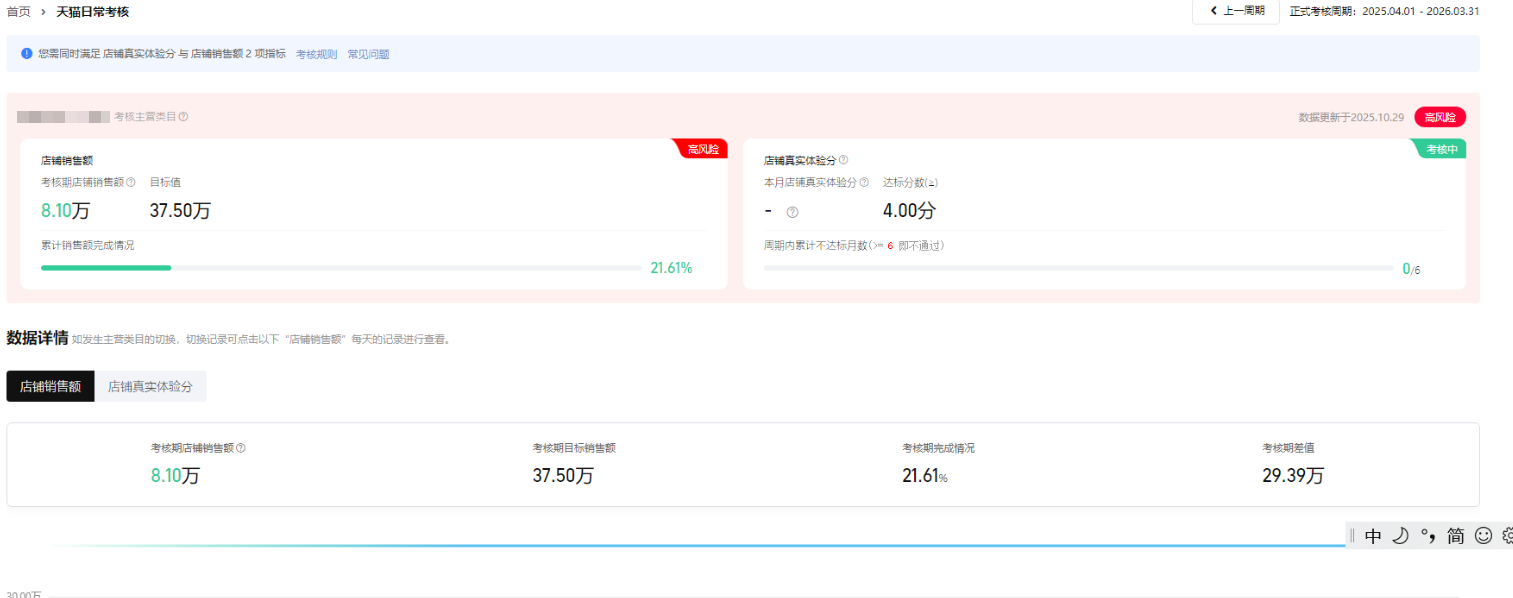Toggle IME punctuation mode button

click(x=1428, y=536)
